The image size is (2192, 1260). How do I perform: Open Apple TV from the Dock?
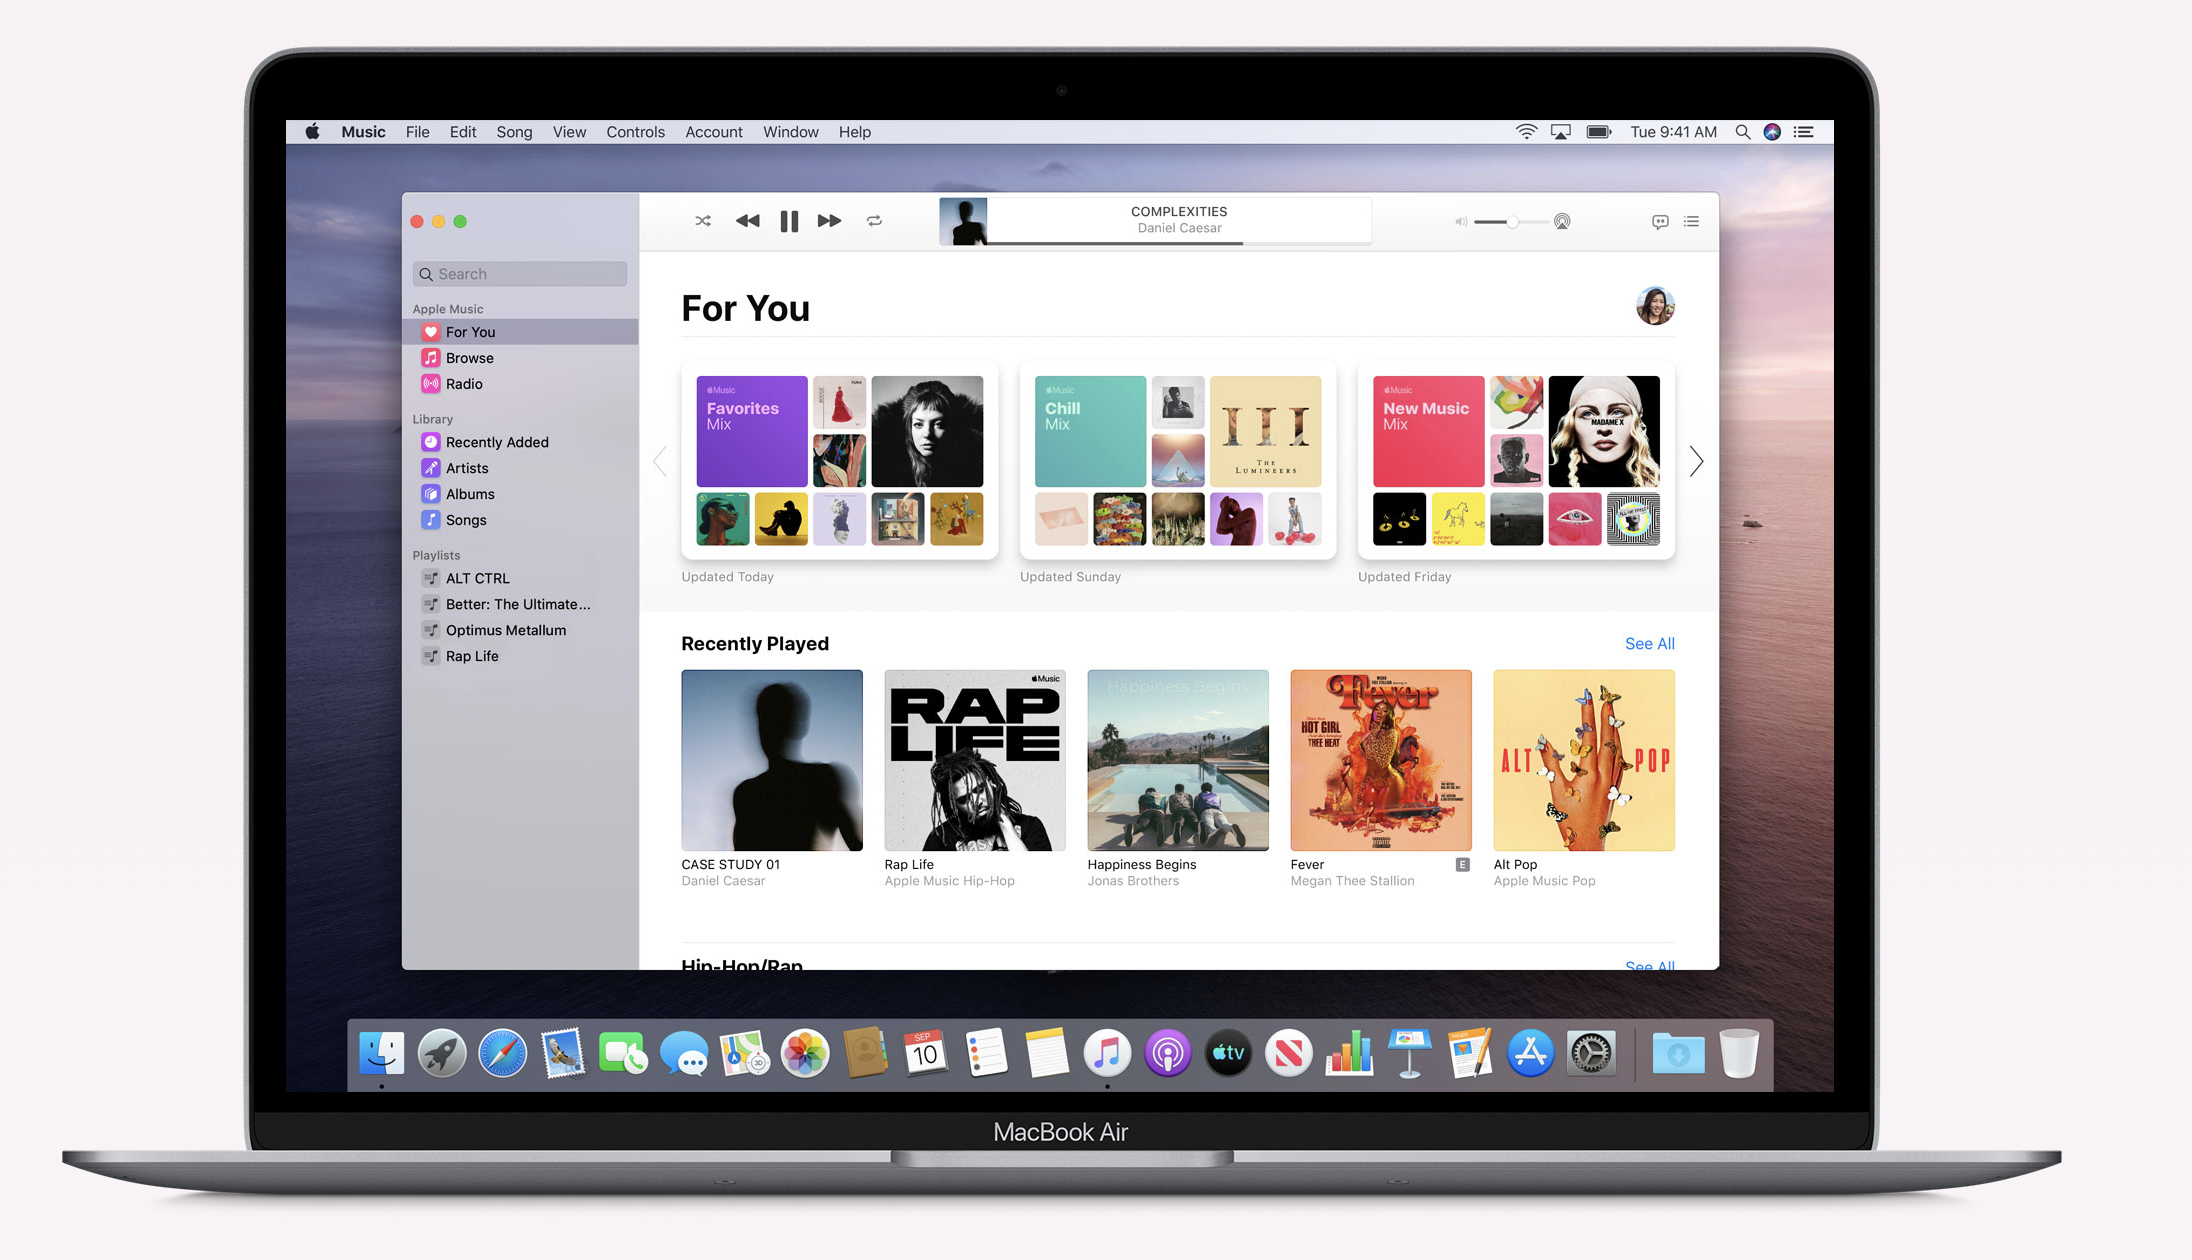point(1228,1053)
